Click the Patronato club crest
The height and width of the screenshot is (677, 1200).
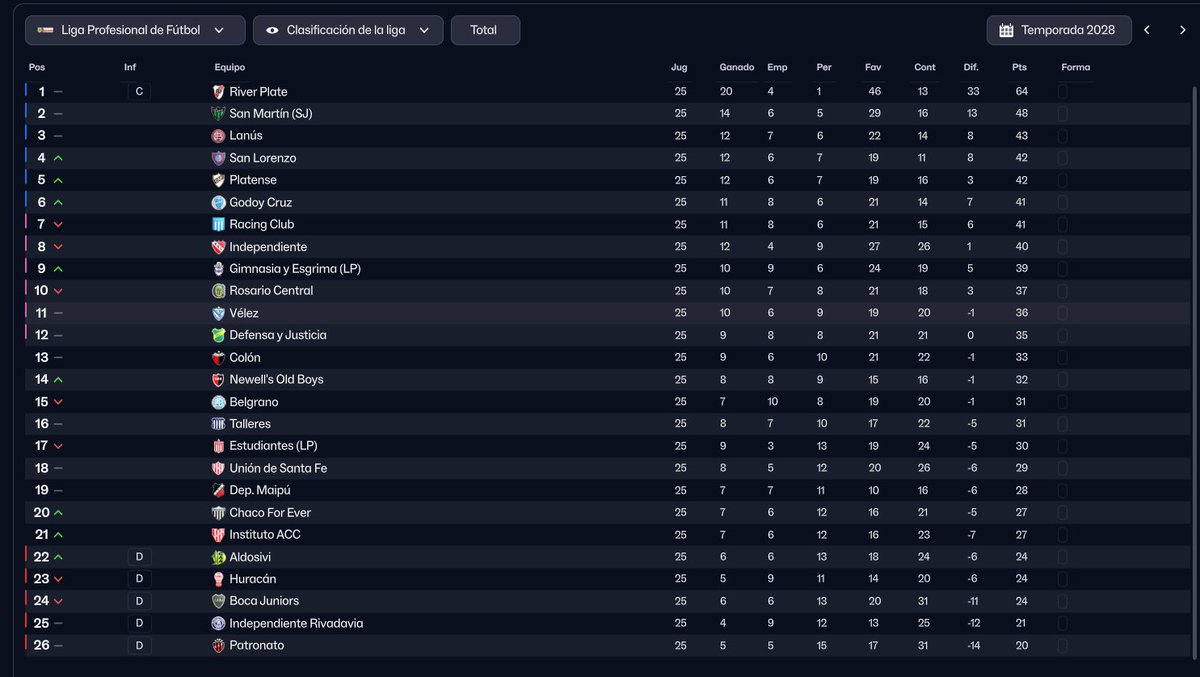pyautogui.click(x=218, y=645)
